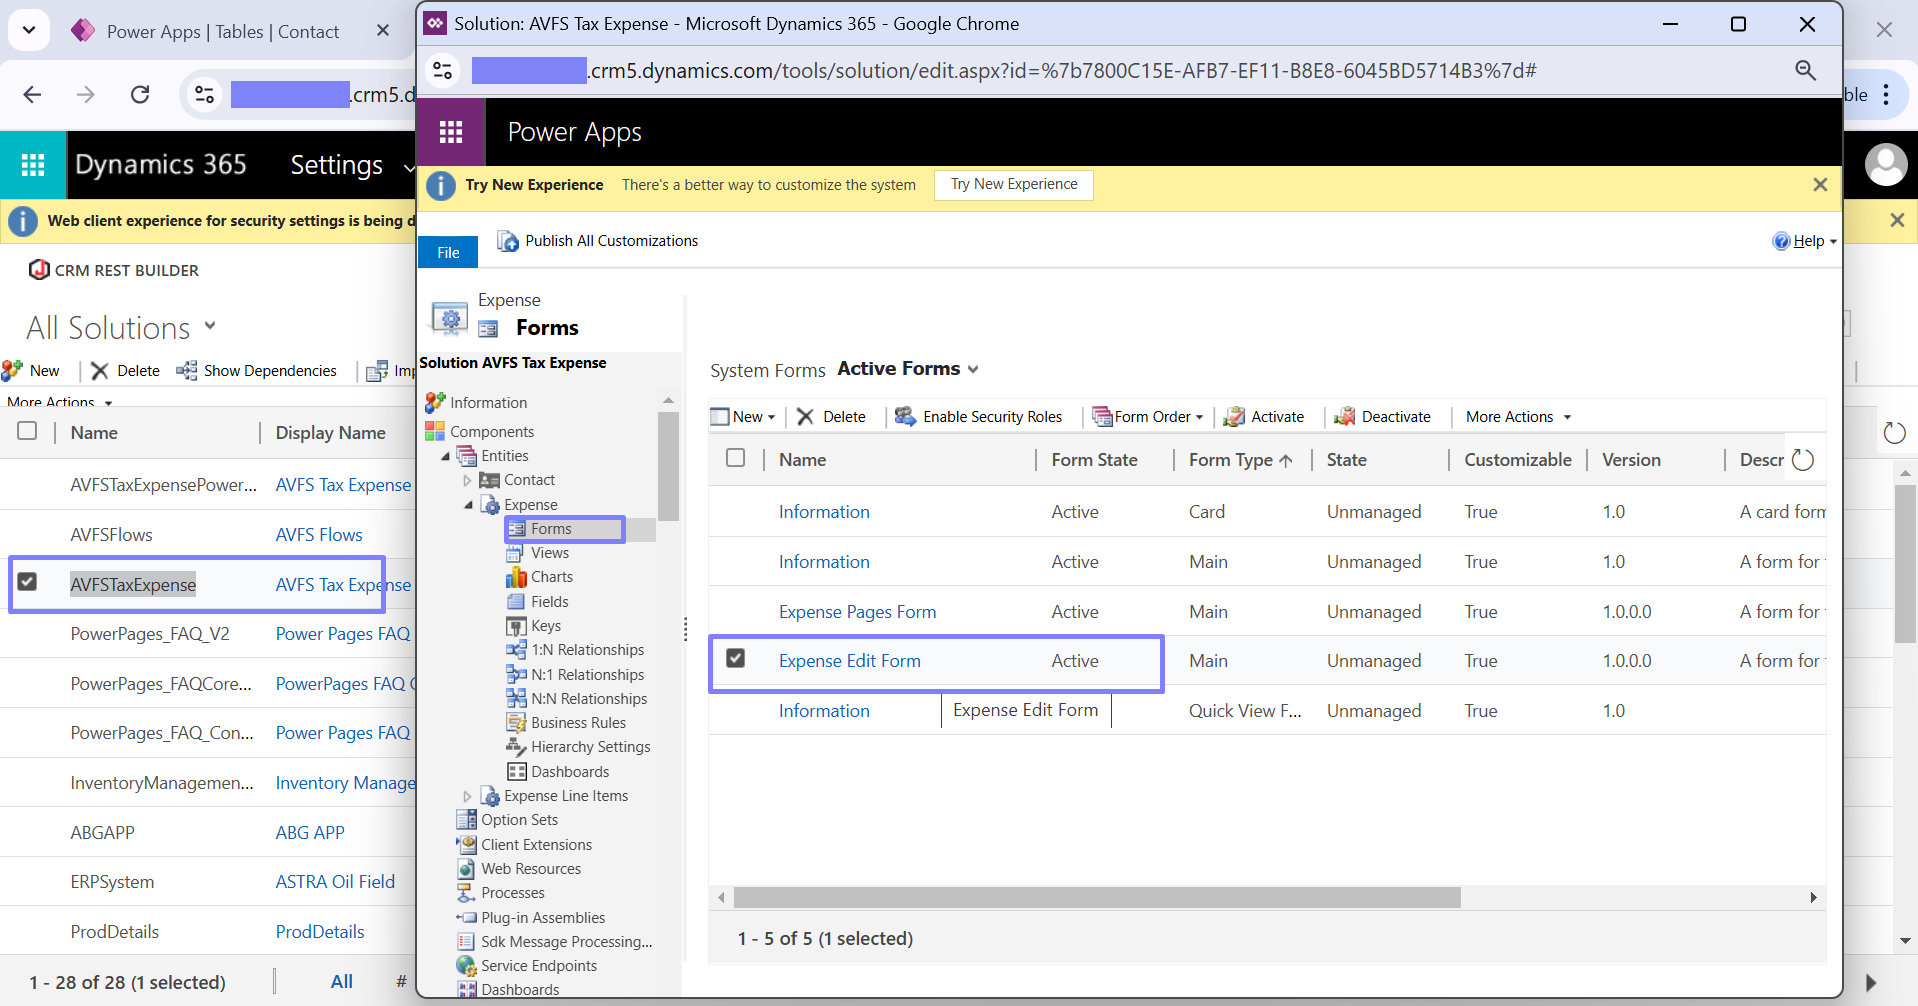Collapse the Entities tree node
The height and width of the screenshot is (1006, 1918).
(x=446, y=456)
